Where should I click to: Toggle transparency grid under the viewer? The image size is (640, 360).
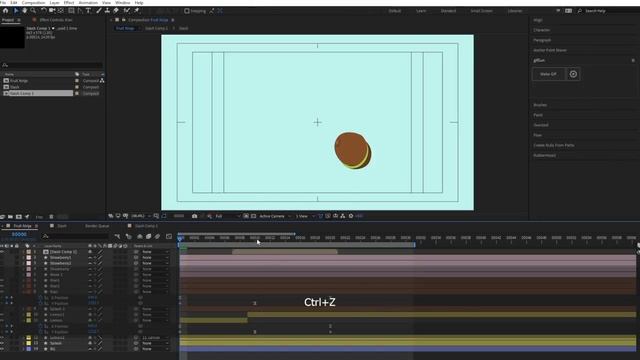click(253, 216)
